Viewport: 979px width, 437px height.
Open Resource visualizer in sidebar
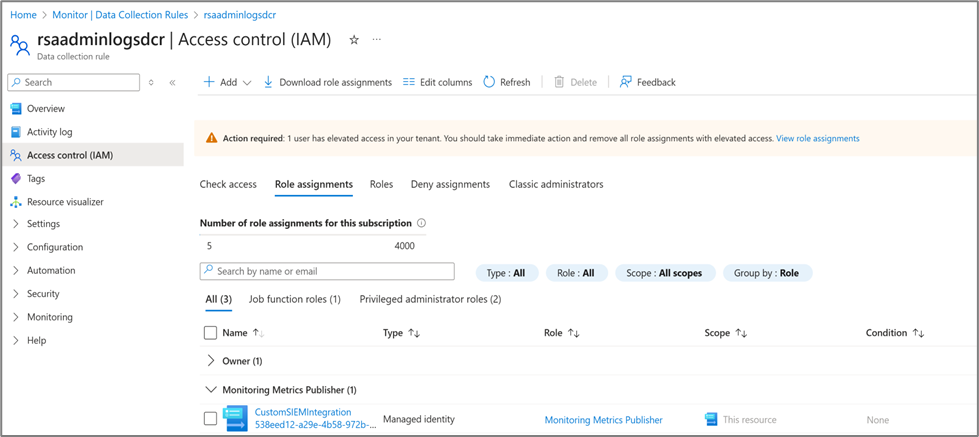[65, 202]
